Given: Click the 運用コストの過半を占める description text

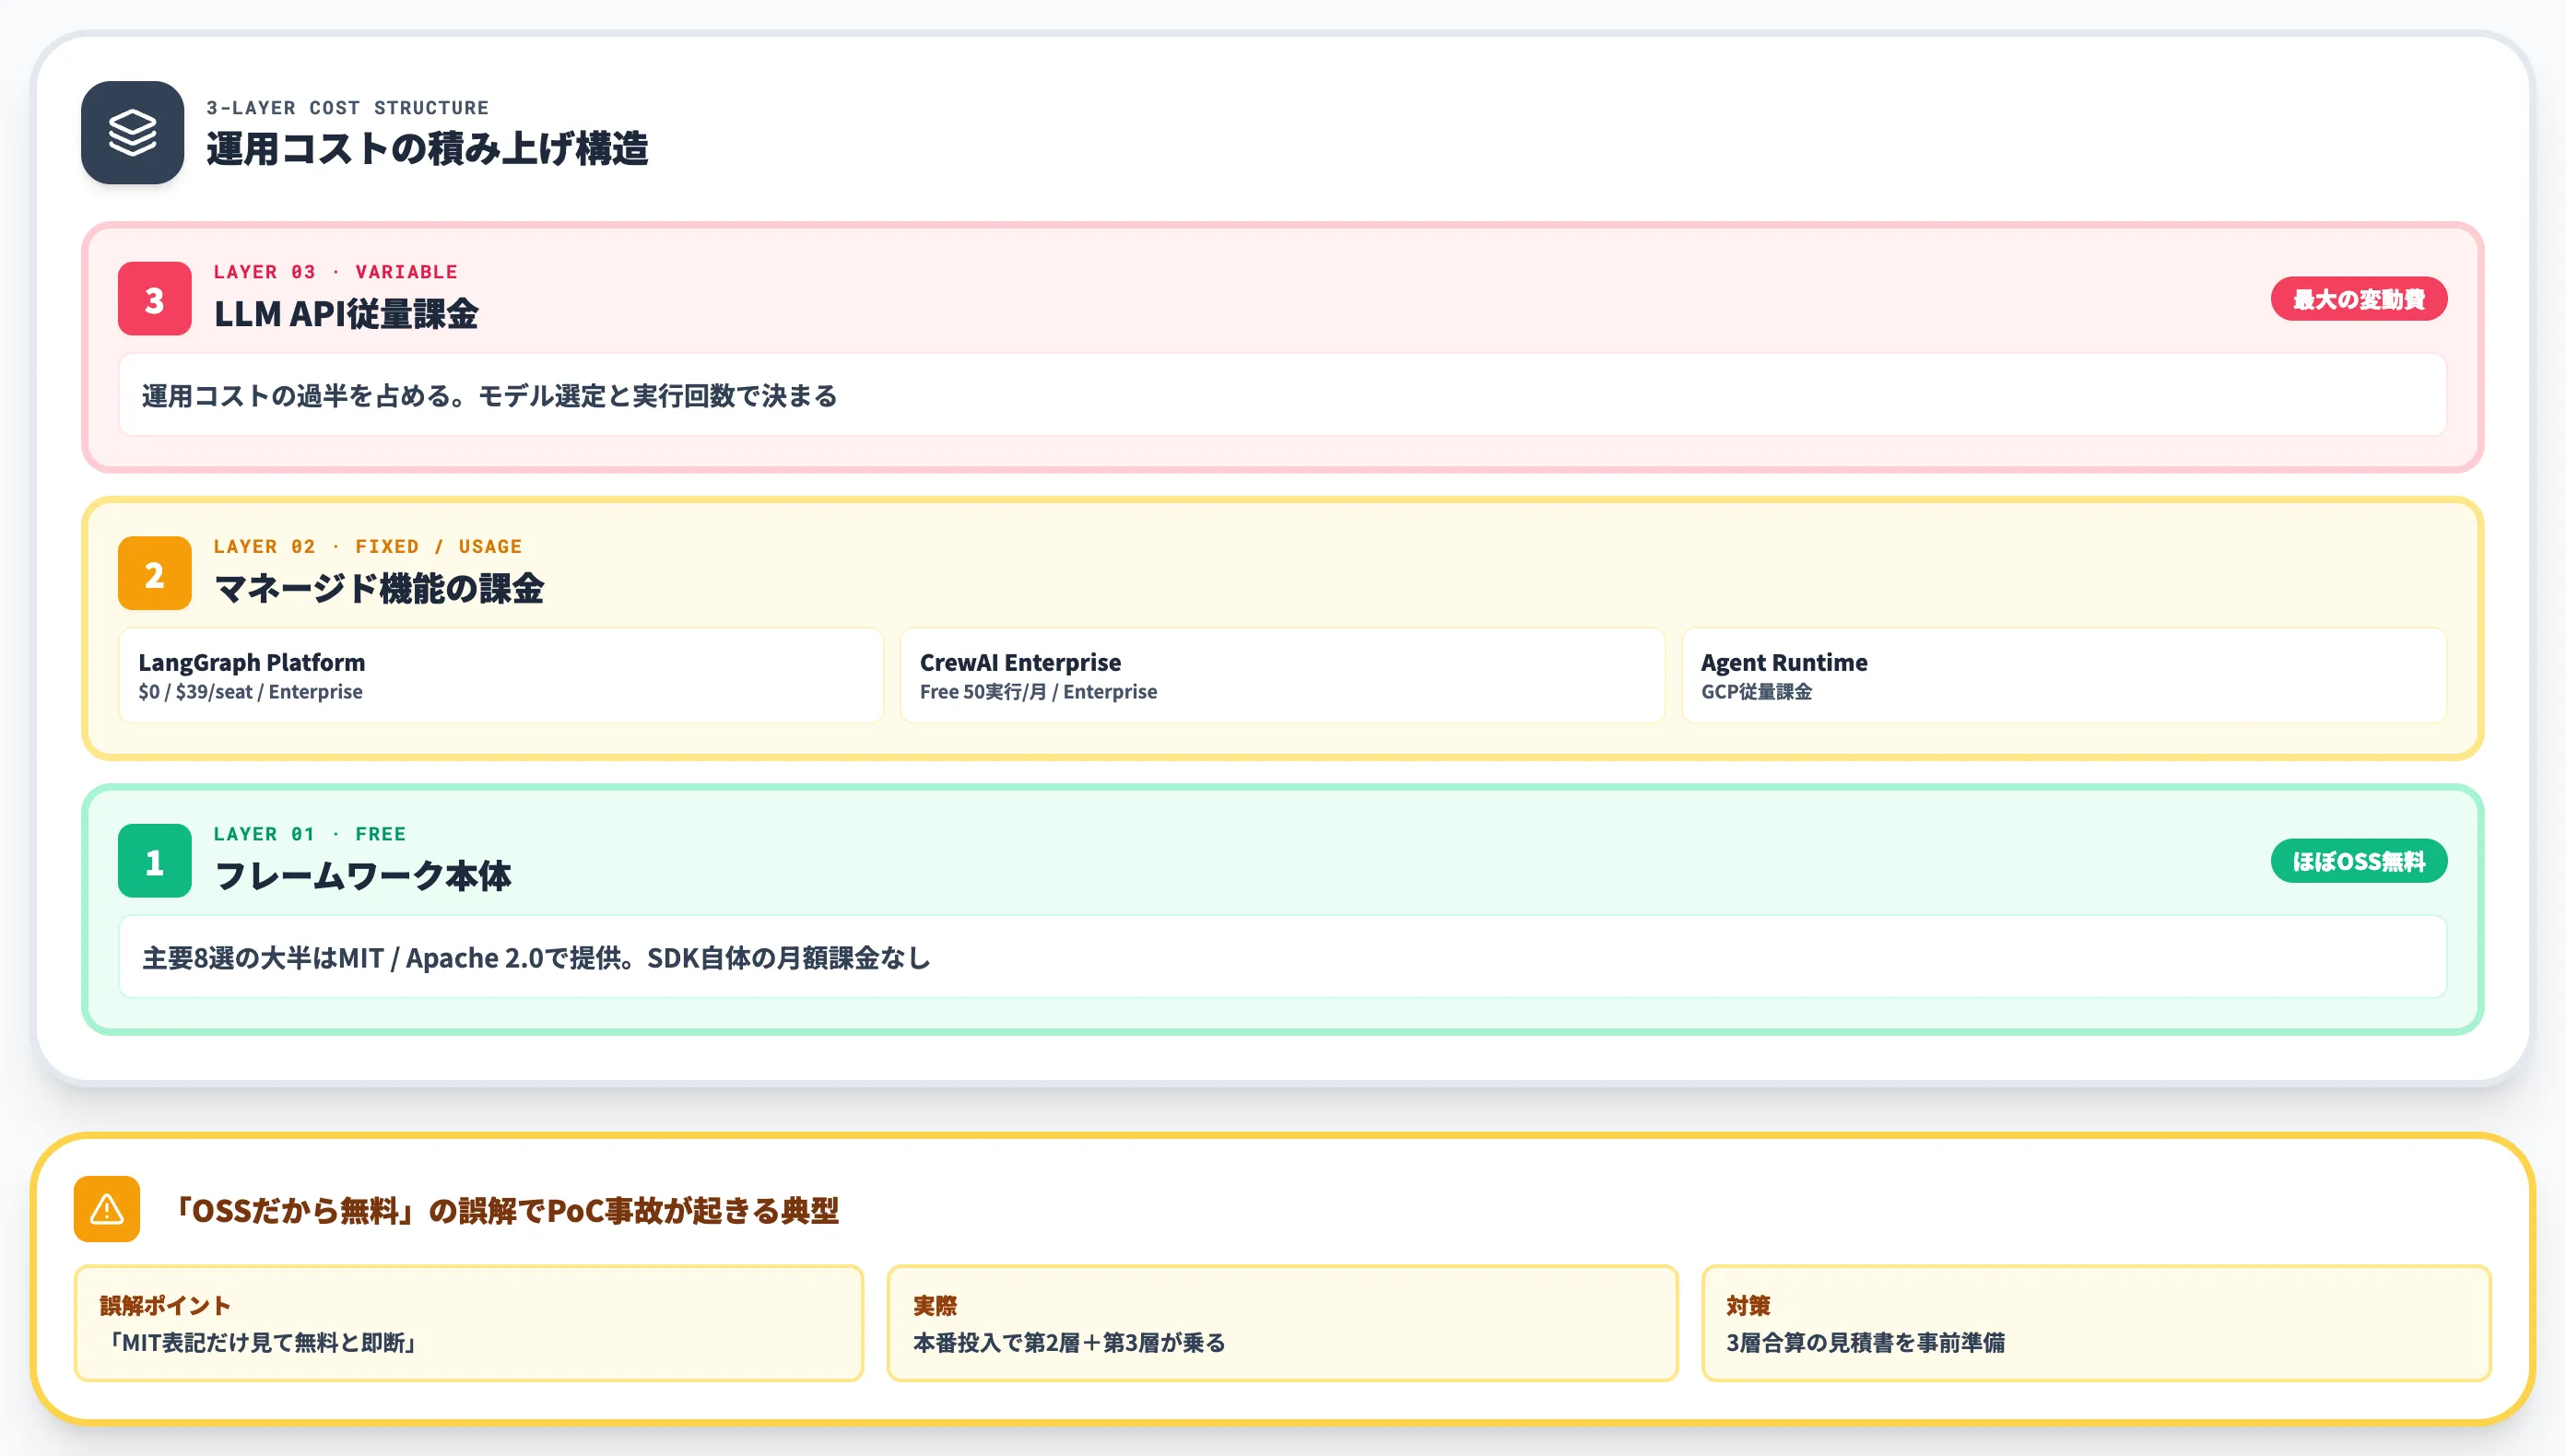Looking at the screenshot, I should 489,396.
